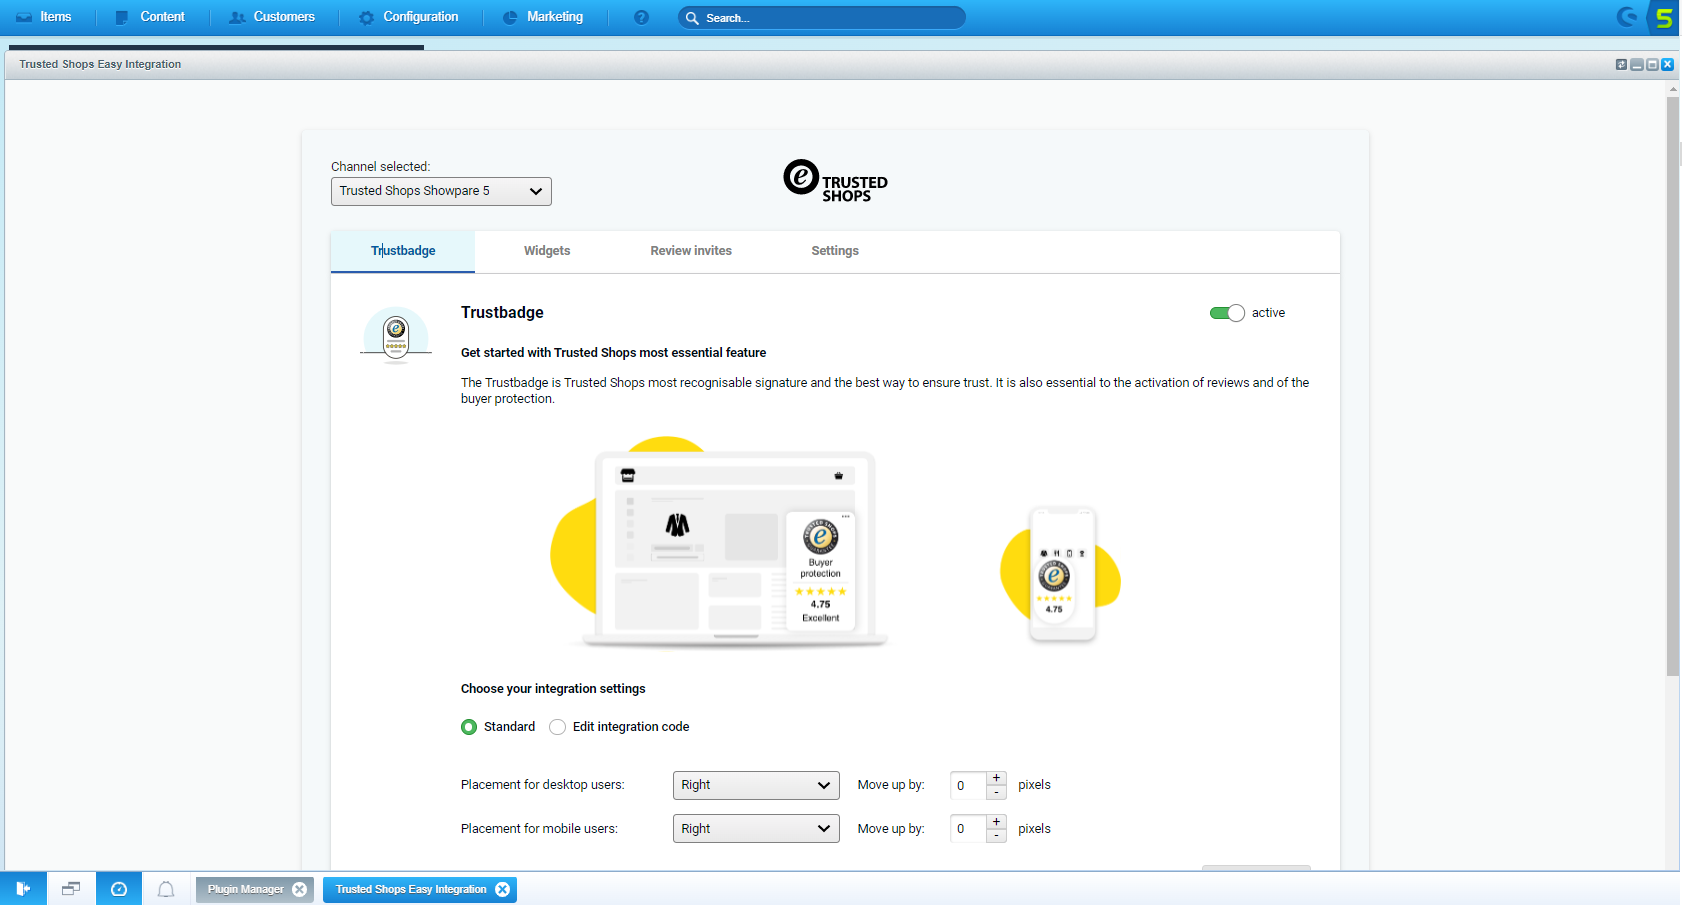The width and height of the screenshot is (1682, 905).
Task: Click the logout icon in bottom bar
Action: (x=23, y=889)
